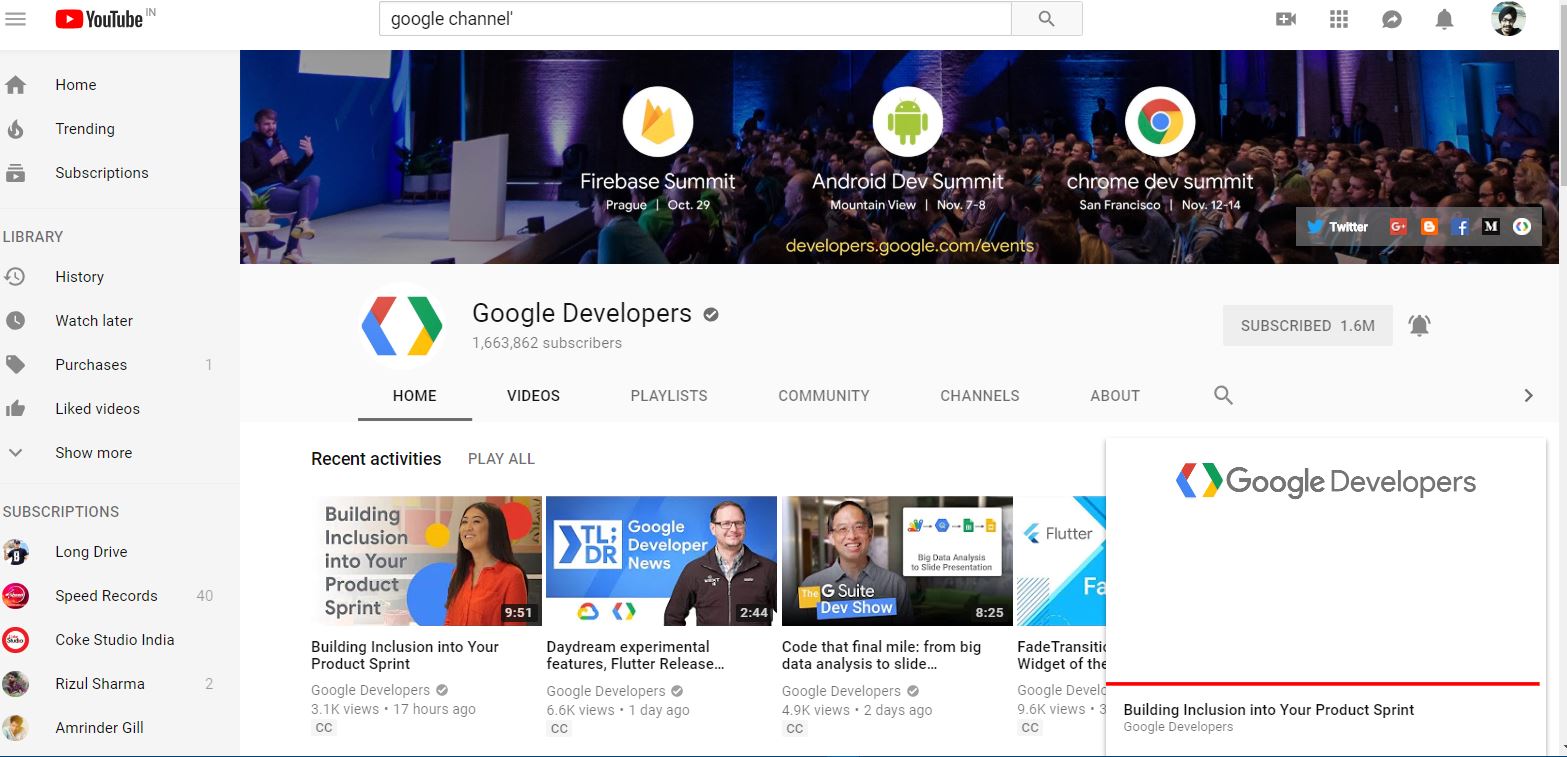Open the Google+ icon on banner
This screenshot has width=1567, height=757.
(1398, 227)
